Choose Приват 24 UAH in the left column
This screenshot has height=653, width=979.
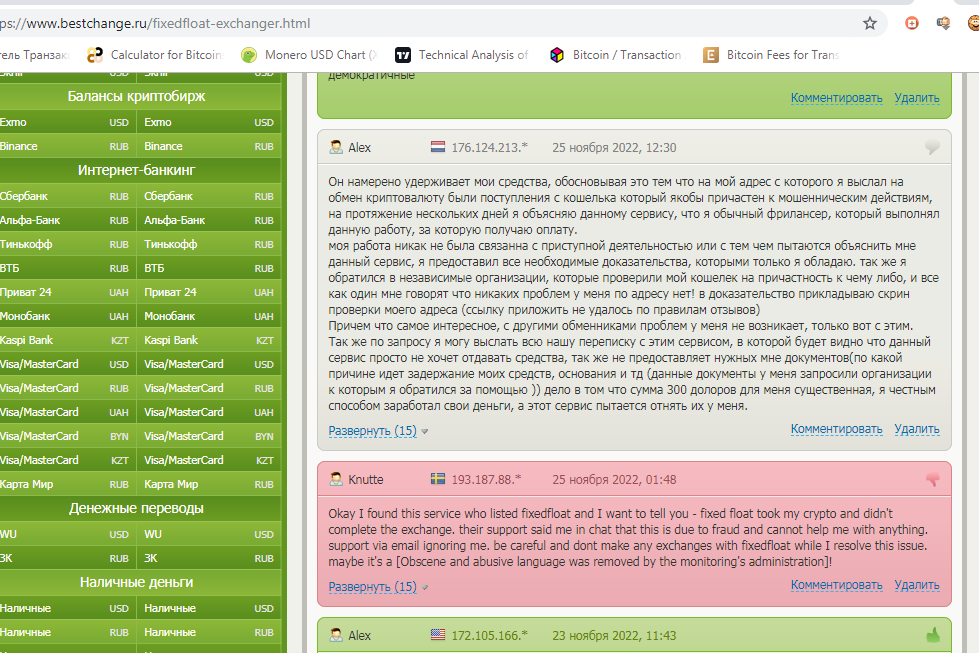(67, 292)
